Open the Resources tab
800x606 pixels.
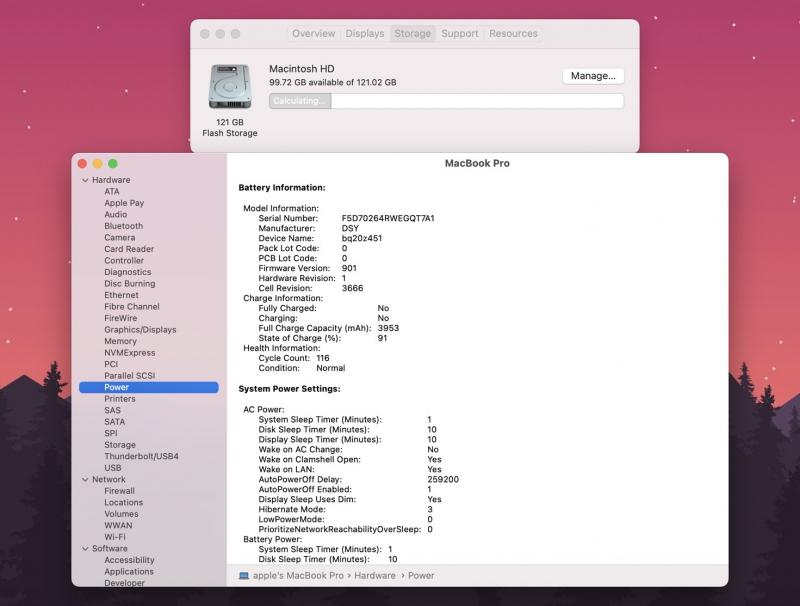[x=513, y=34]
